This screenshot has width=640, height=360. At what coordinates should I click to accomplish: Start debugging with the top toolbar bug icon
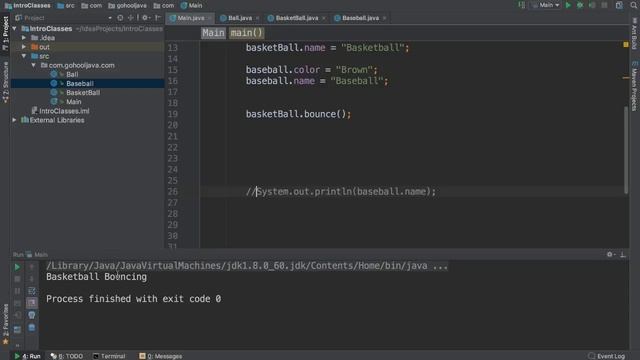[x=580, y=5]
